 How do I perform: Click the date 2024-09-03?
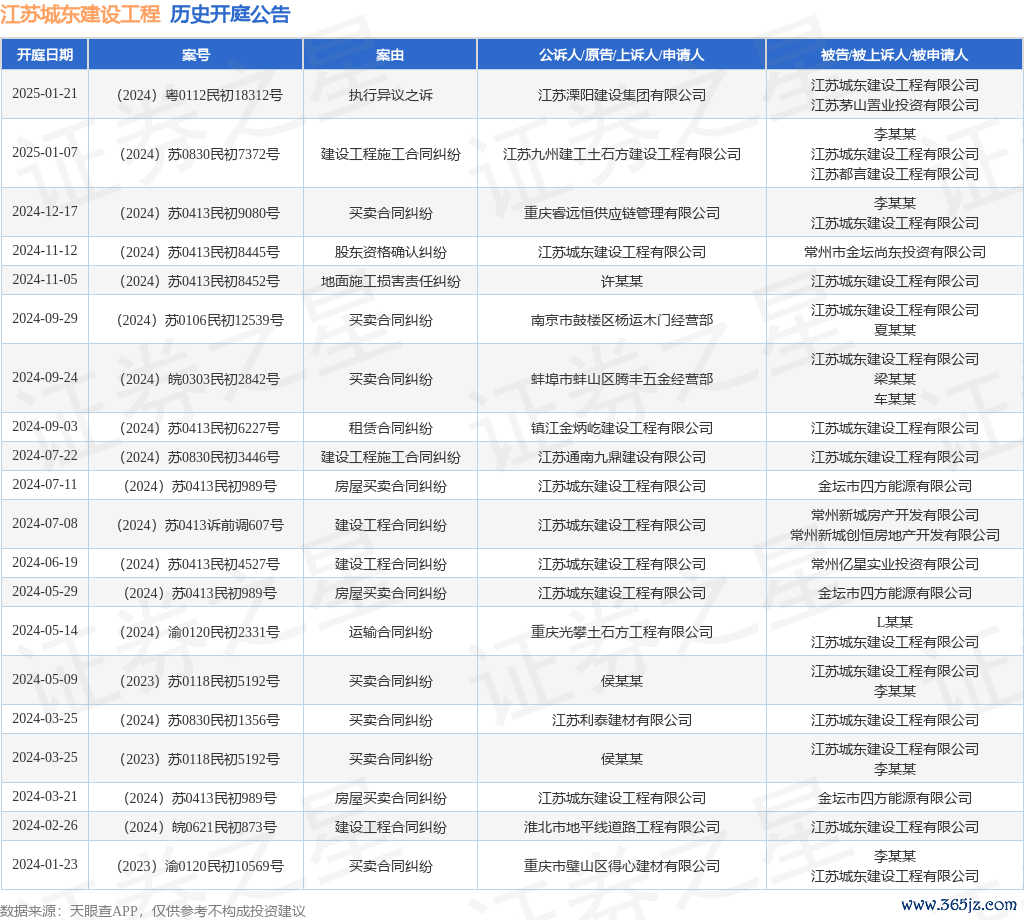pos(44,426)
